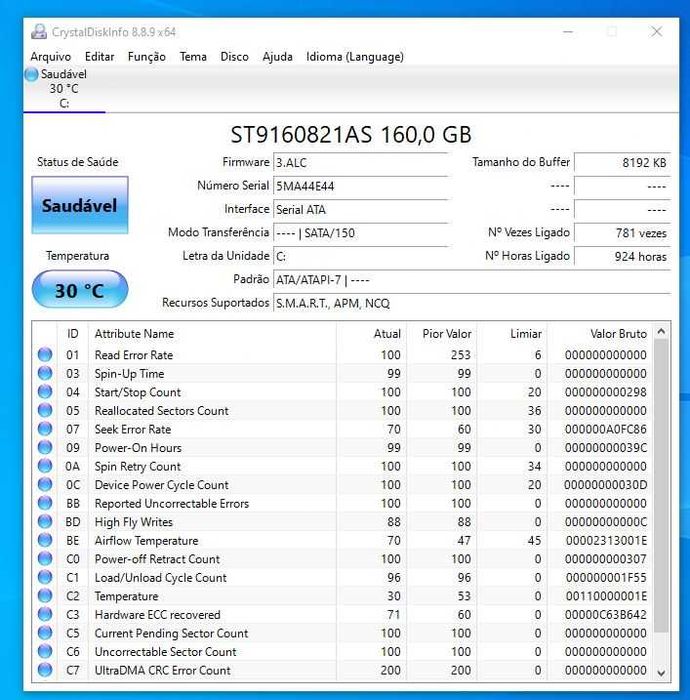Open the Ajuda menu

coord(277,57)
